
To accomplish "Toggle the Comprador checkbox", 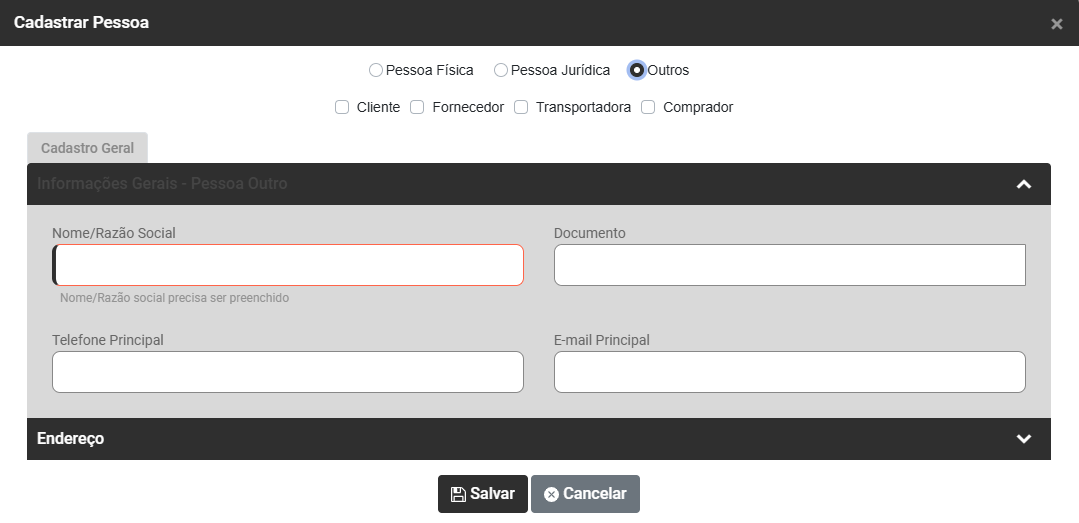I will (648, 107).
